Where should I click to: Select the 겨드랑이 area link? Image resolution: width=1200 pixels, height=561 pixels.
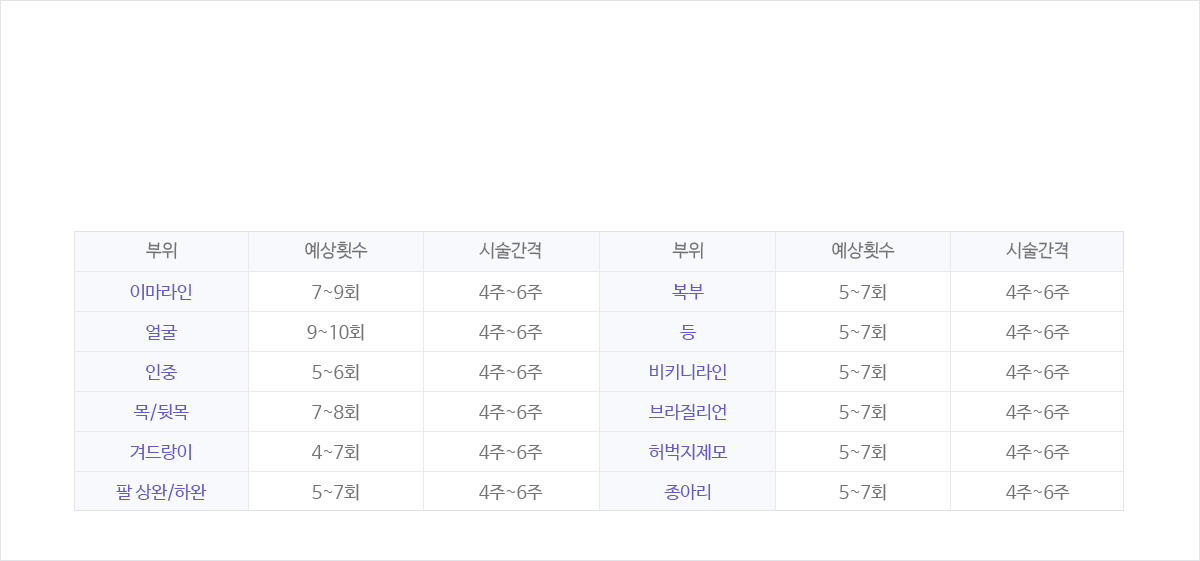tap(161, 452)
